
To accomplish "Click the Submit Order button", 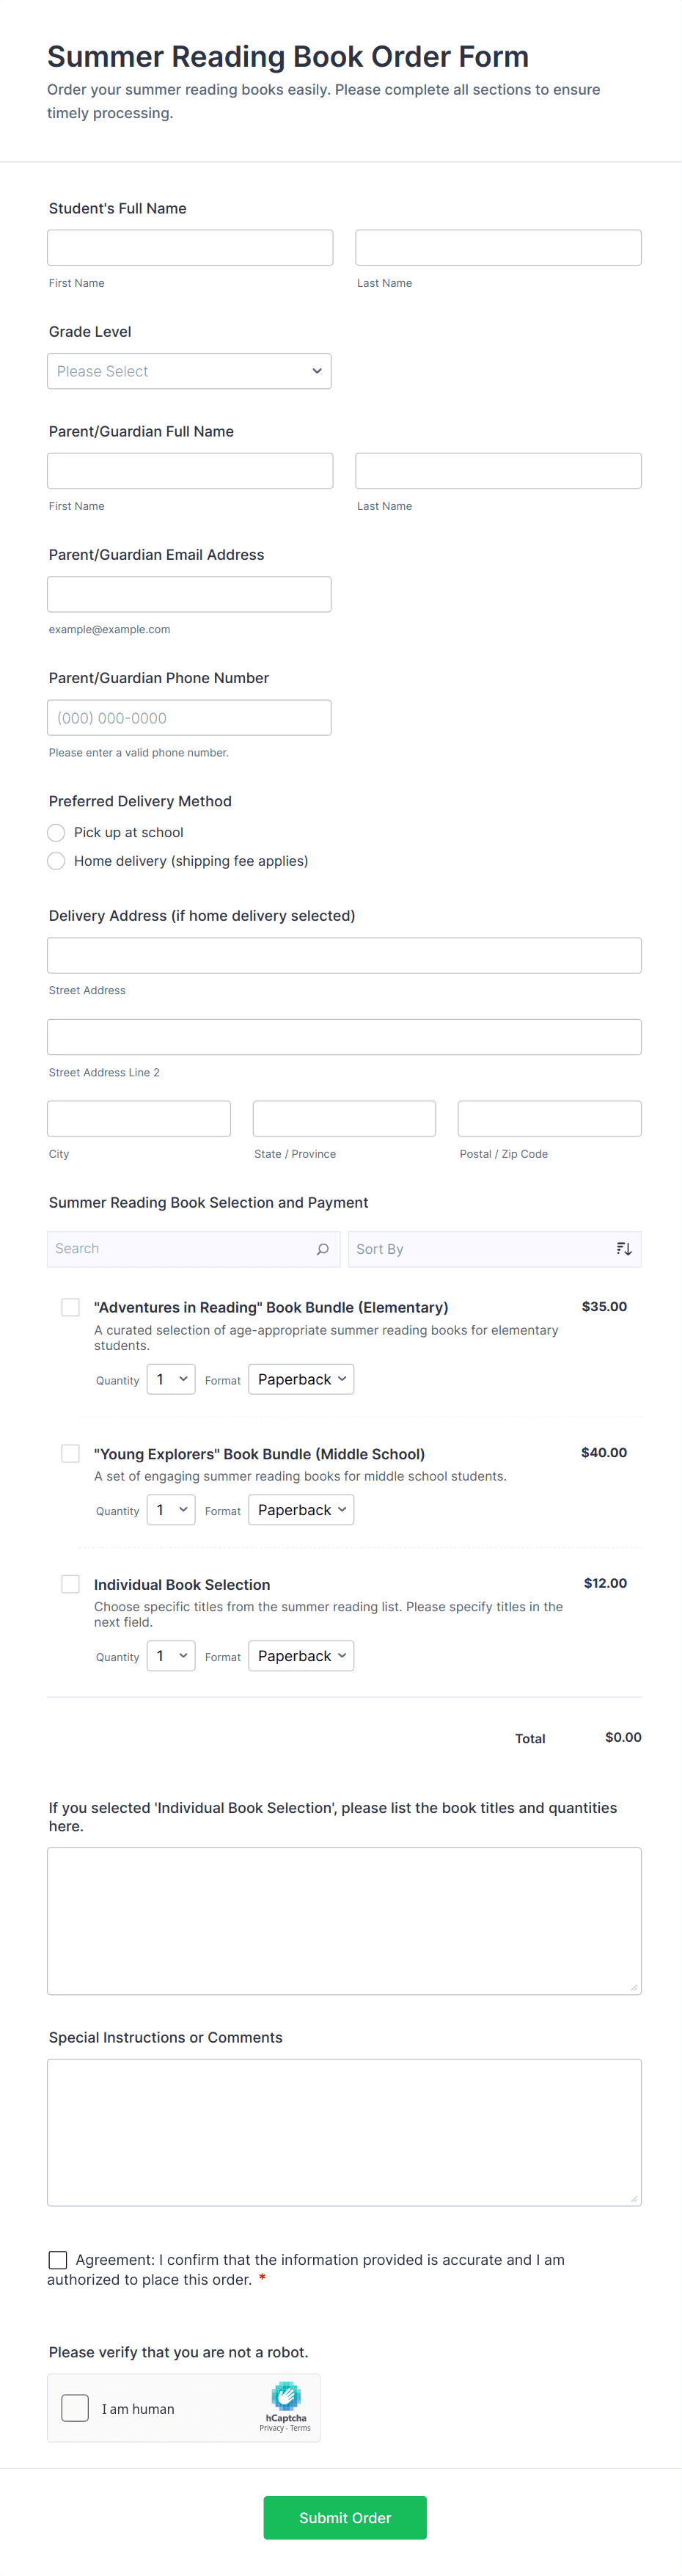I will pos(345,2518).
